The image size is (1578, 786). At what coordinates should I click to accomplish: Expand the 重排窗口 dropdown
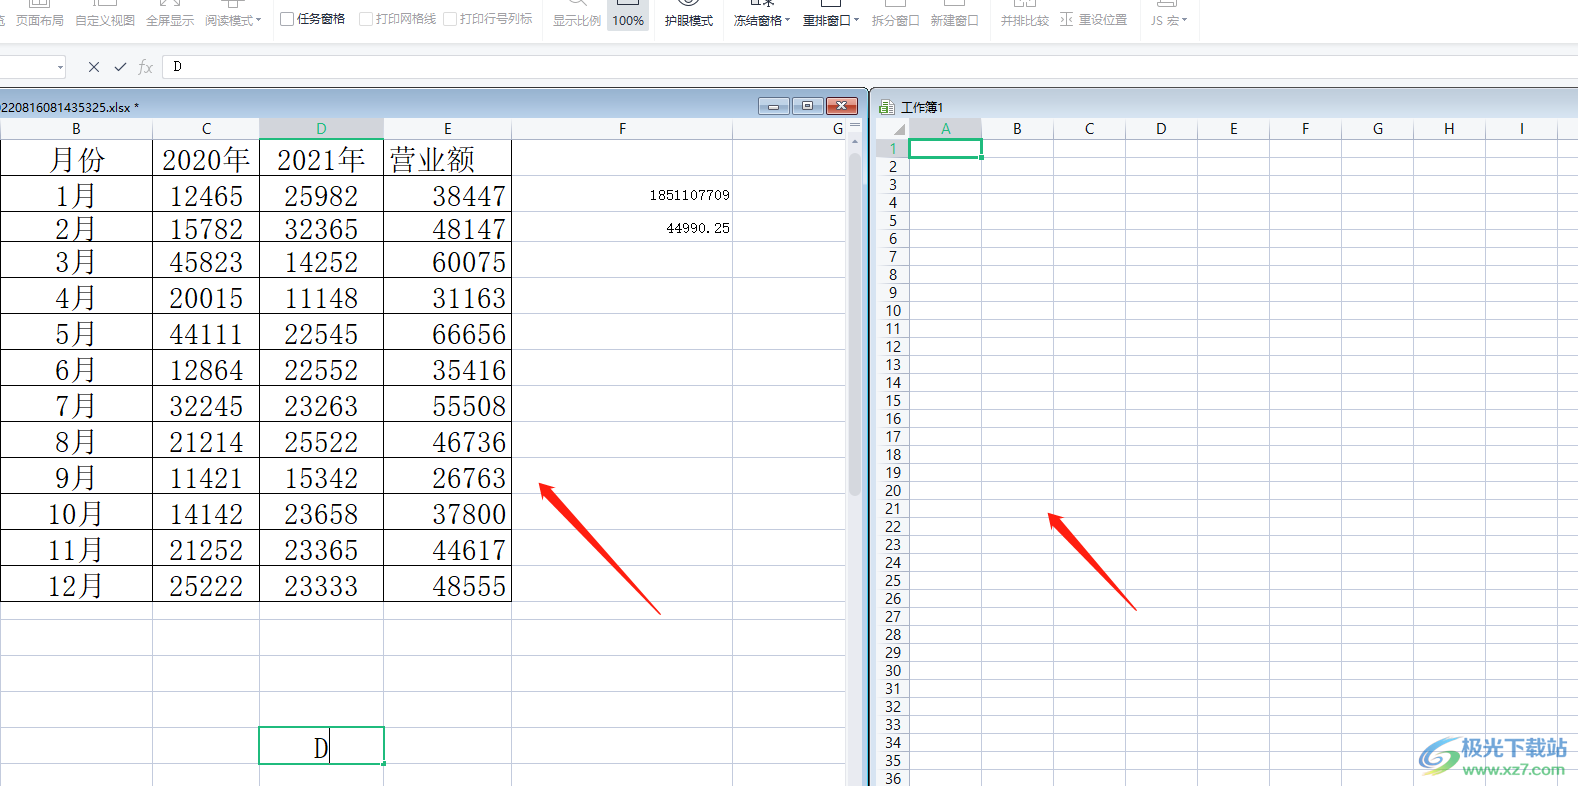[856, 20]
